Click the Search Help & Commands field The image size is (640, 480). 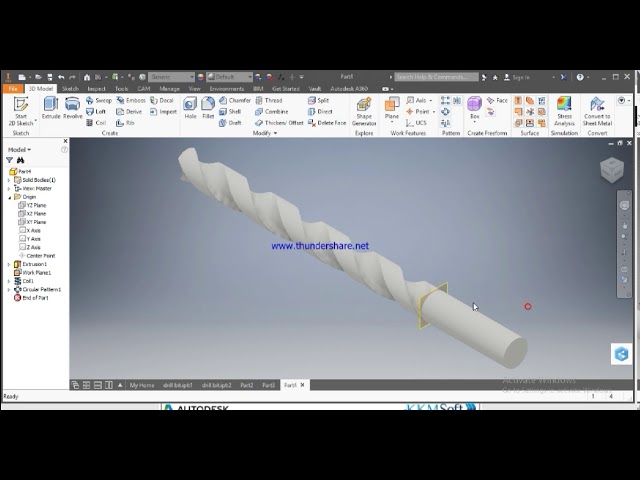pyautogui.click(x=436, y=77)
